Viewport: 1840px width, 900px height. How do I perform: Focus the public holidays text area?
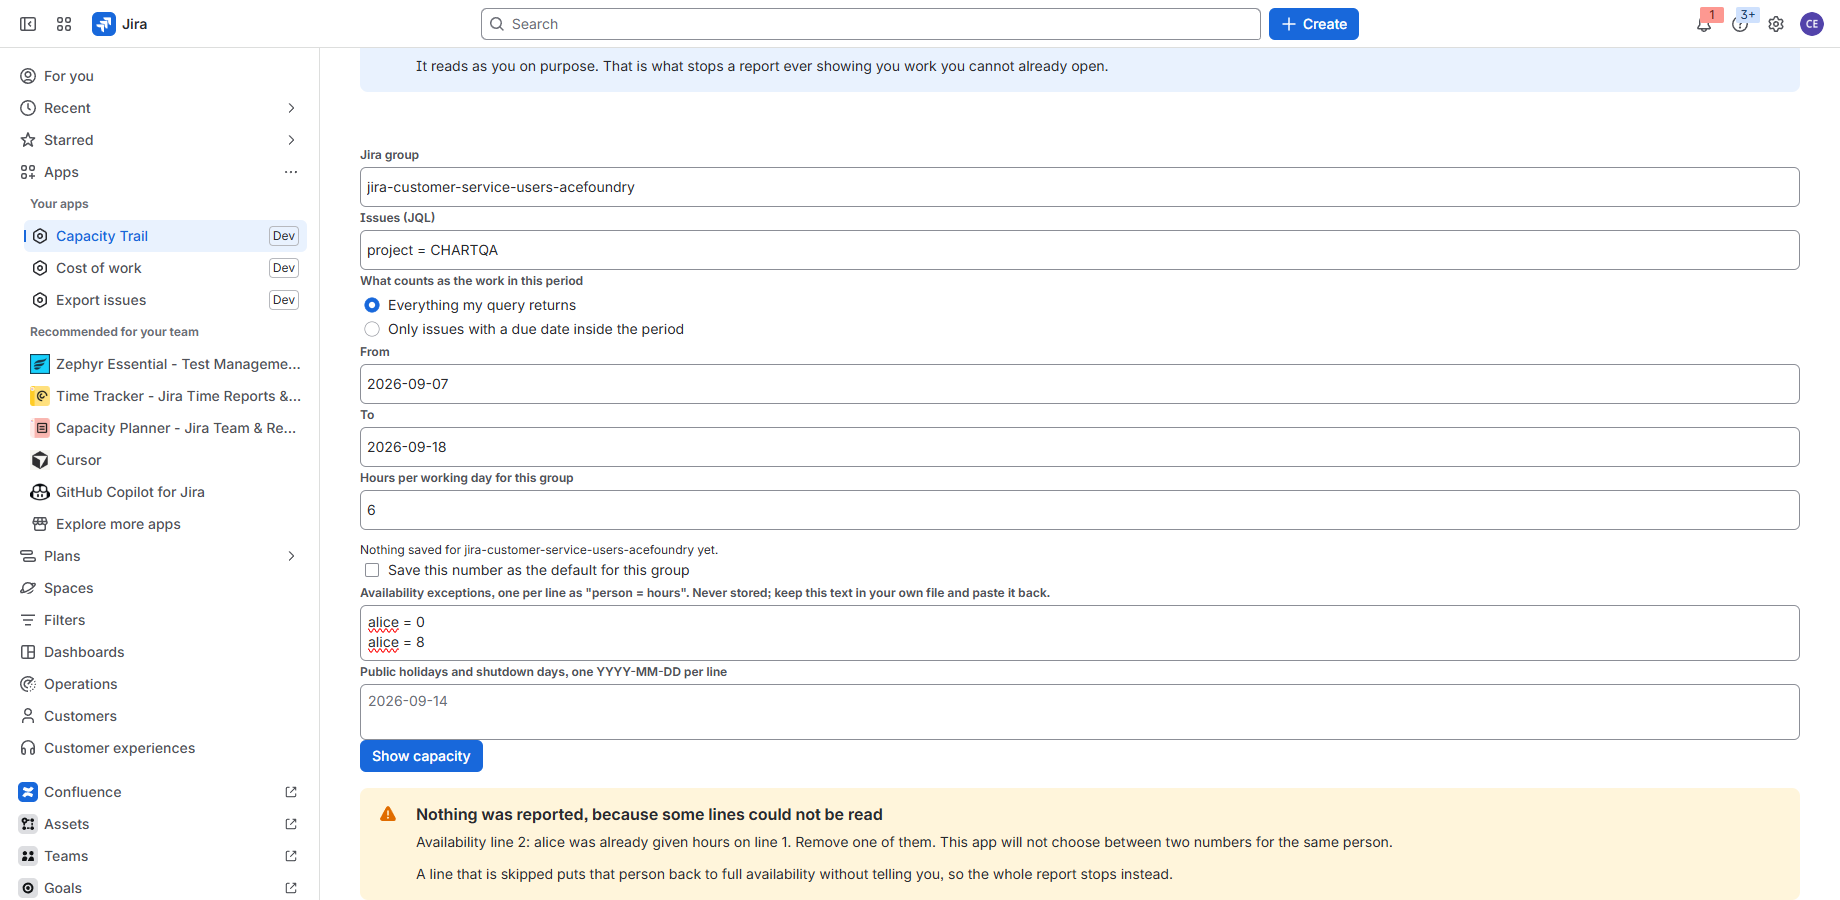1080,712
